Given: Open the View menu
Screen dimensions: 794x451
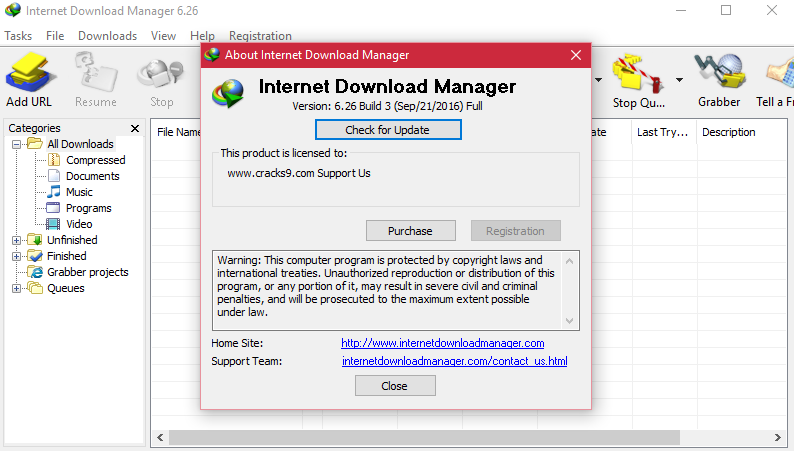Looking at the screenshot, I should [163, 36].
